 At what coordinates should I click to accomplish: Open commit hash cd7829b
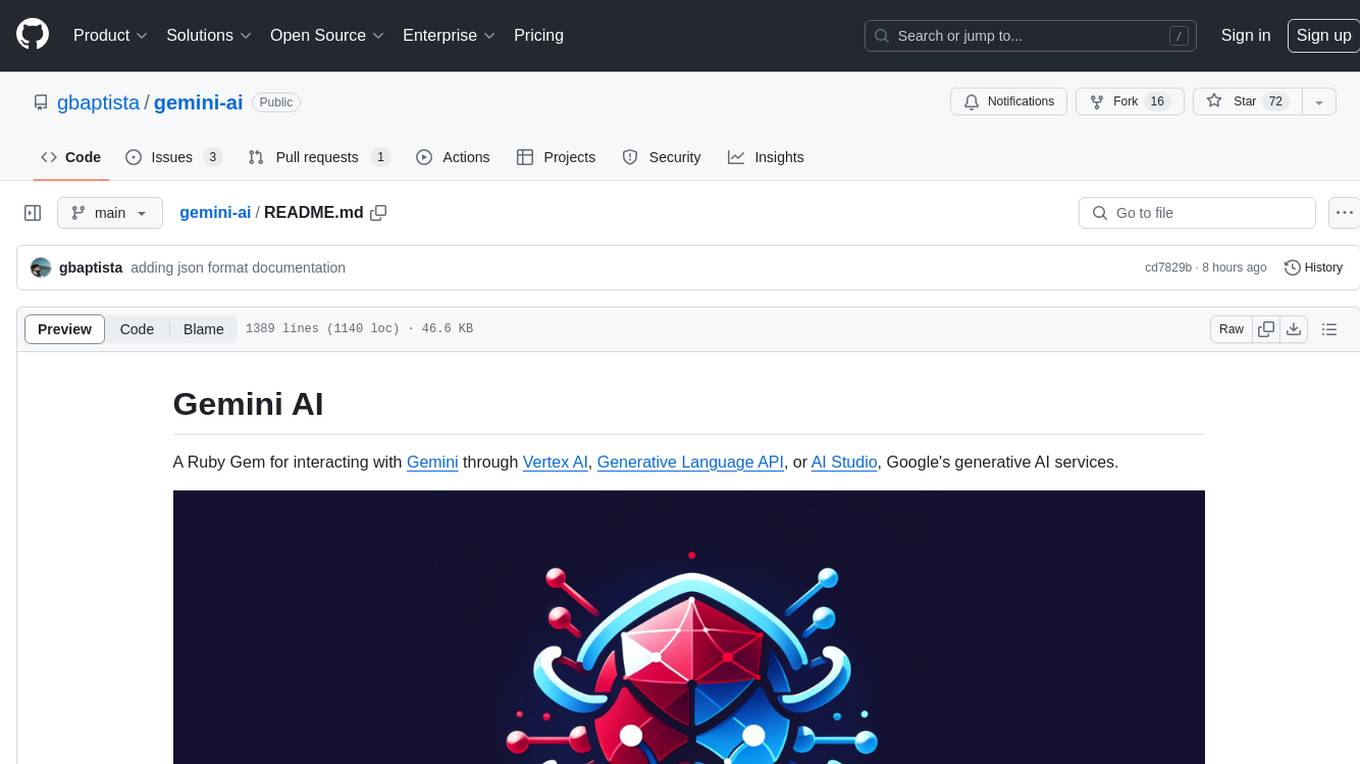point(1168,268)
